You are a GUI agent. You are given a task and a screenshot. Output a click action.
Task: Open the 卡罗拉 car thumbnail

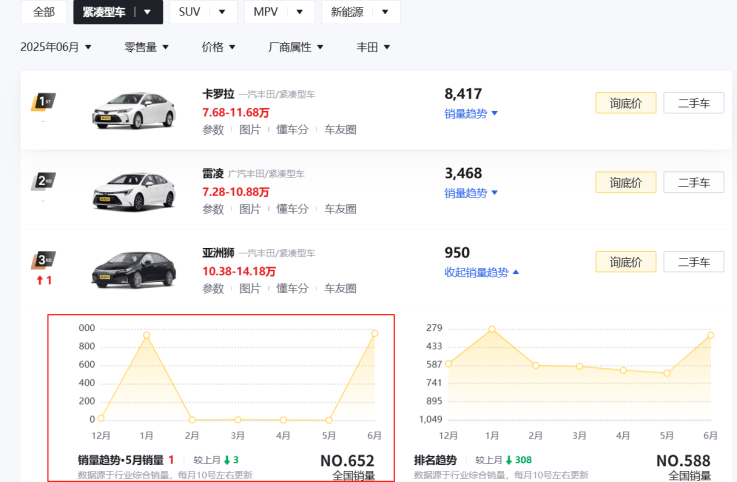tap(134, 110)
